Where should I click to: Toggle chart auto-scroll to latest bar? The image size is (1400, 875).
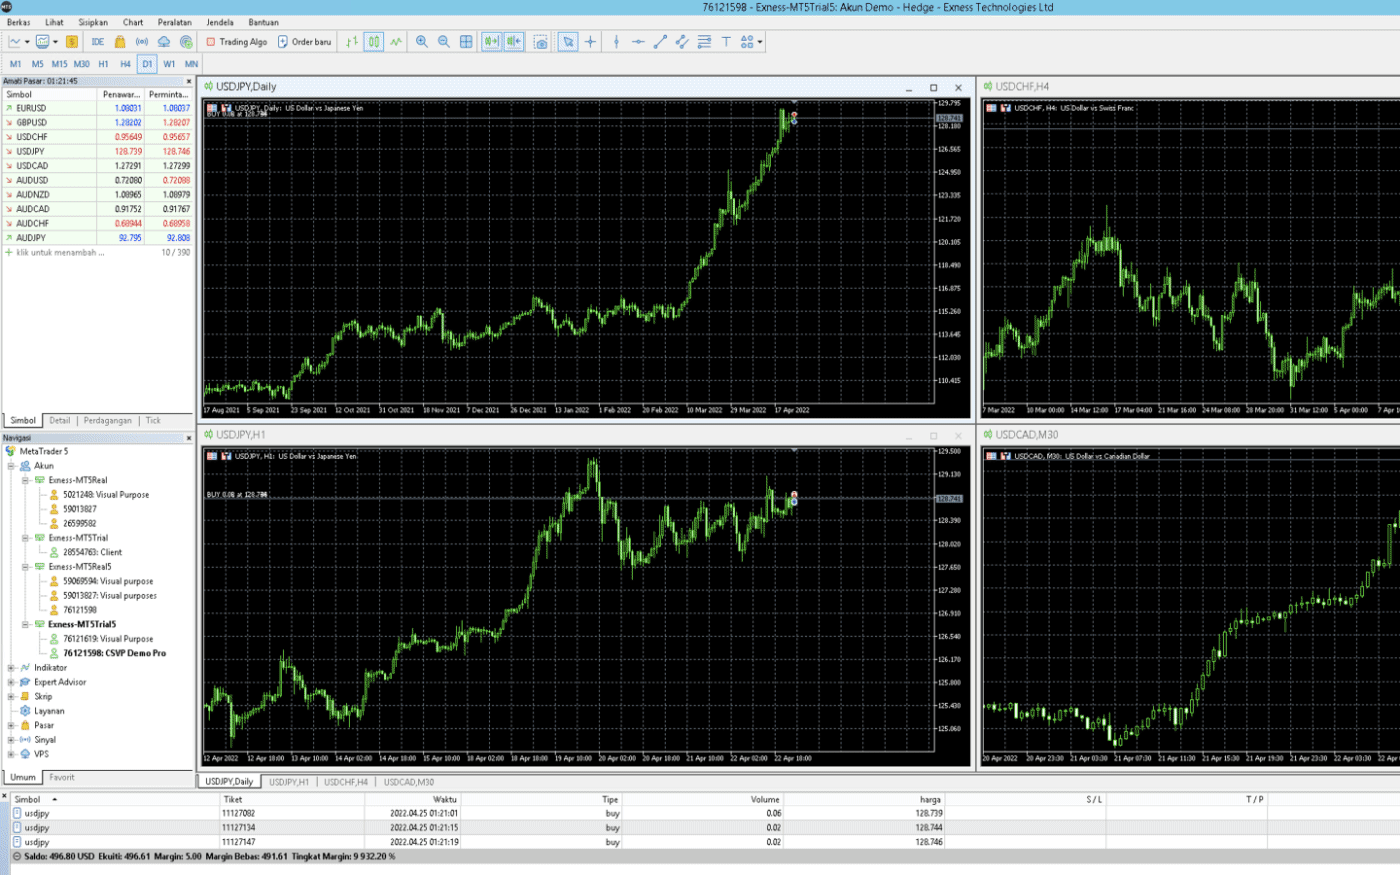tap(491, 42)
